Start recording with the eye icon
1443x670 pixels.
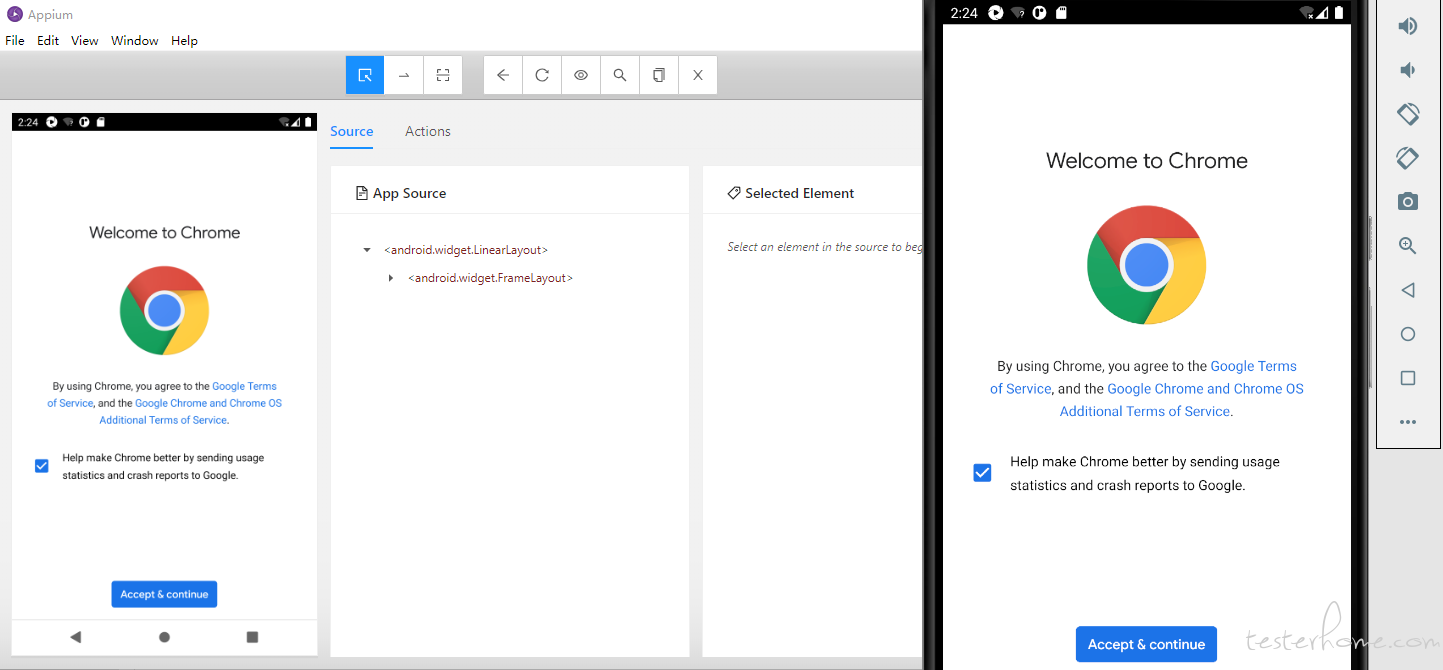pos(581,75)
